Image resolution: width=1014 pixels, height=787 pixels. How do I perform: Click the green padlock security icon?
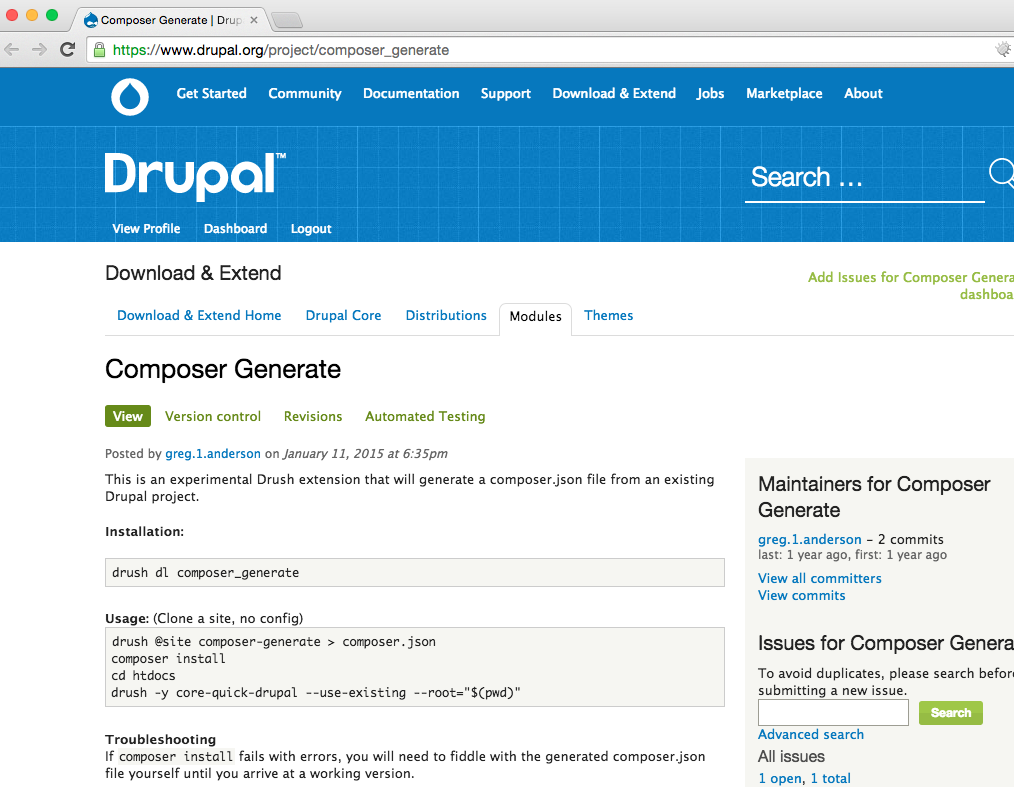100,50
